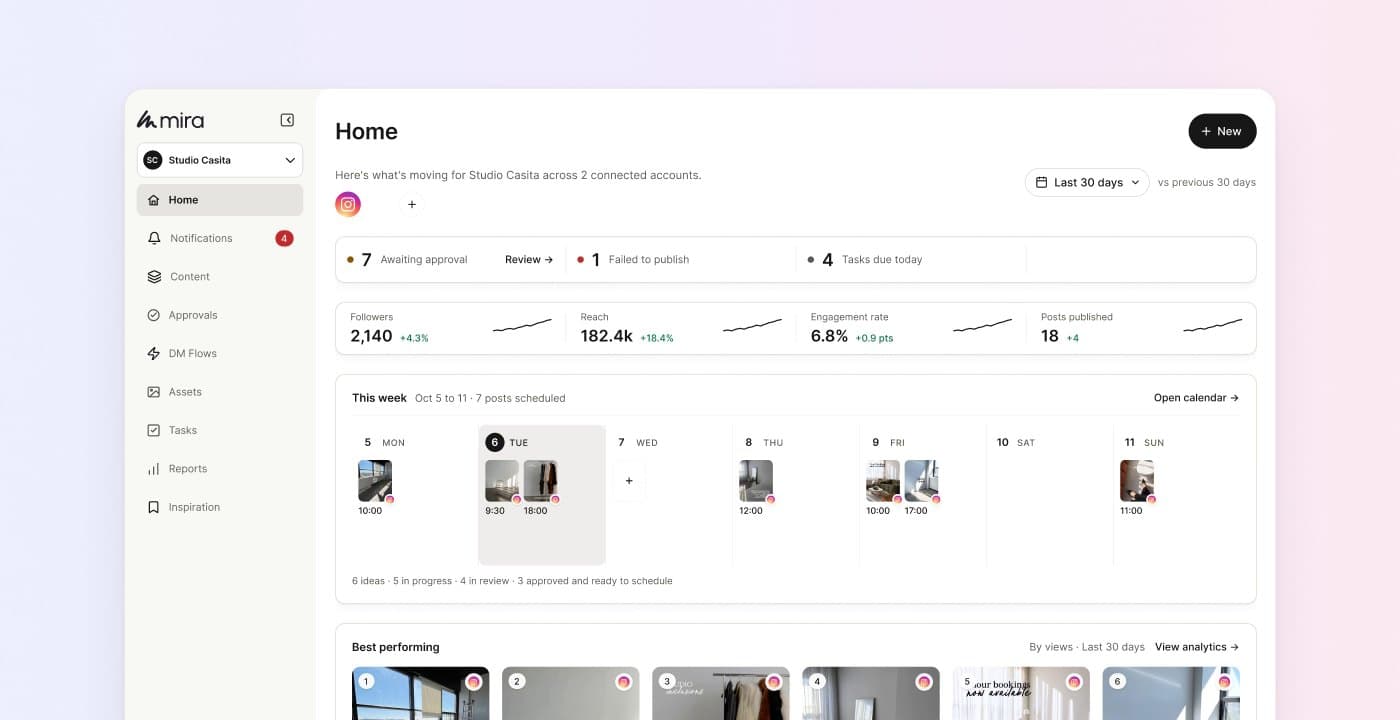Click the mira logo
The height and width of the screenshot is (720, 1400).
pos(170,120)
